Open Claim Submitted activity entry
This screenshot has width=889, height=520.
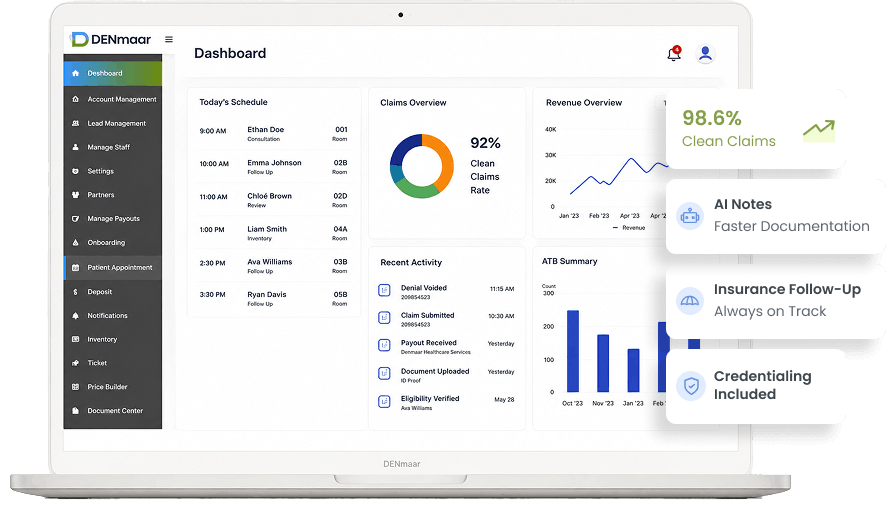[x=446, y=319]
